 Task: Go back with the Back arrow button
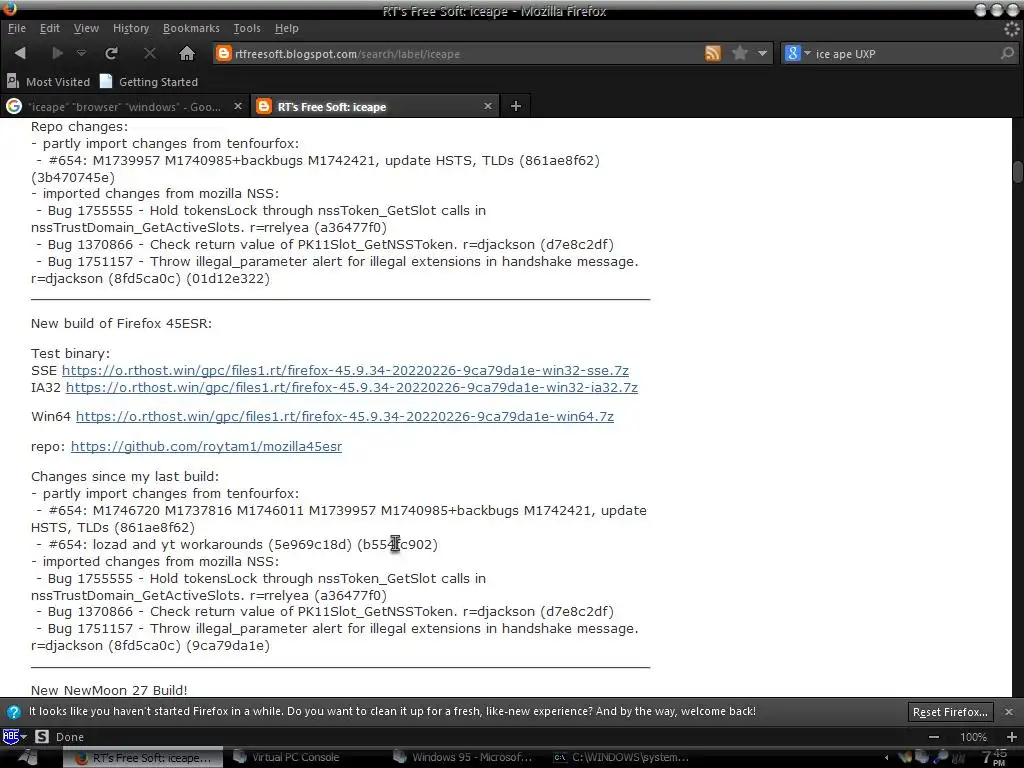pyautogui.click(x=20, y=54)
